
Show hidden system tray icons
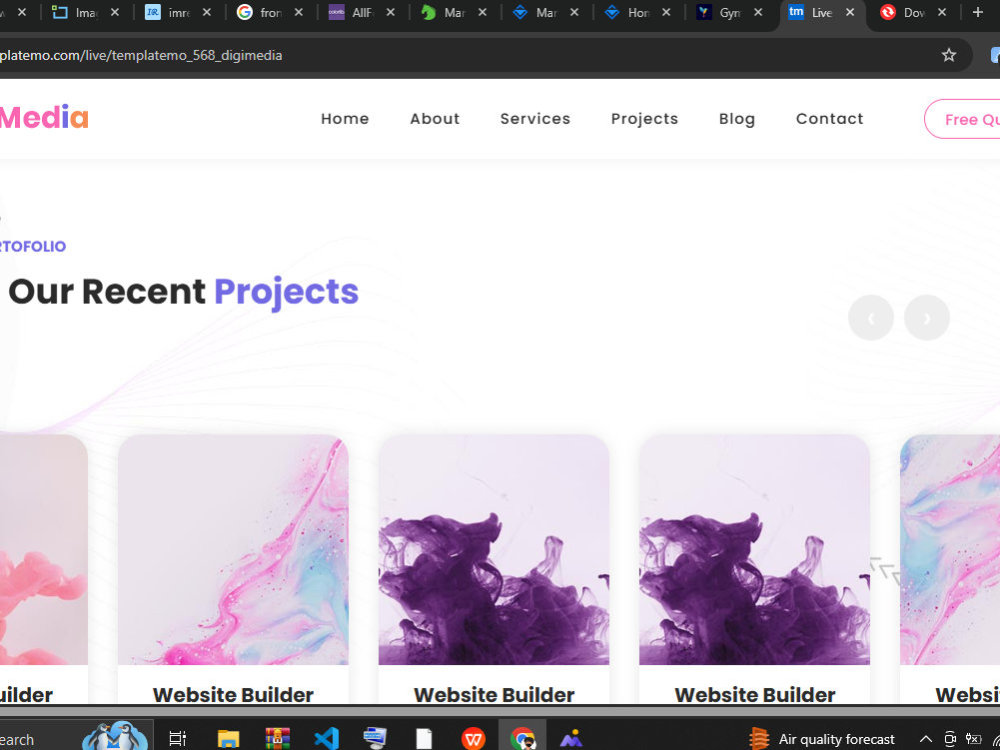(x=925, y=739)
